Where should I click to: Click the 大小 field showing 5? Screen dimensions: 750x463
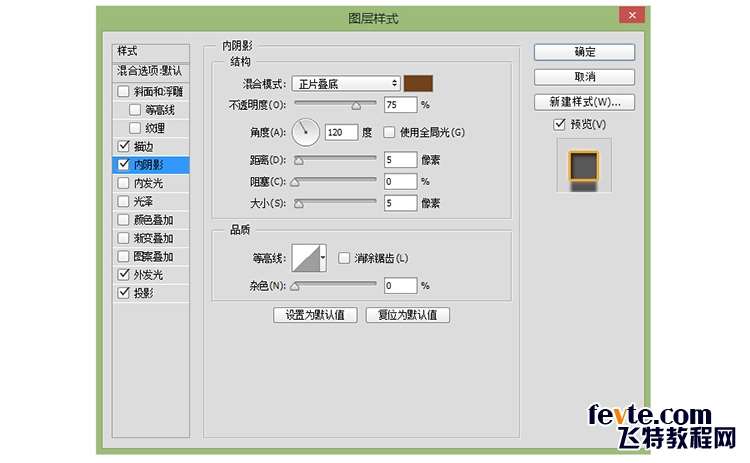tap(400, 203)
